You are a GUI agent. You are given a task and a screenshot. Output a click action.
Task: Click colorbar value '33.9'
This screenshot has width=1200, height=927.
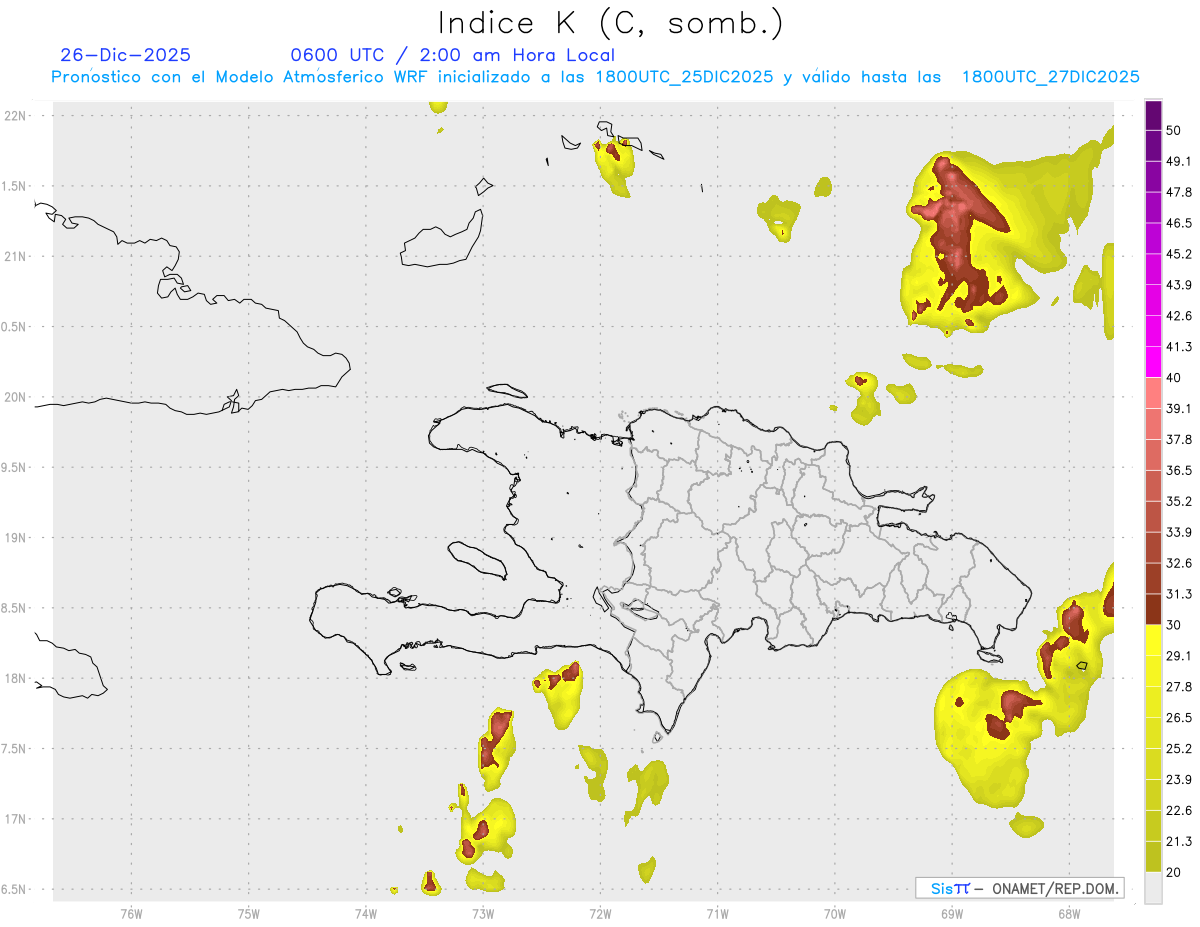coord(1179,532)
